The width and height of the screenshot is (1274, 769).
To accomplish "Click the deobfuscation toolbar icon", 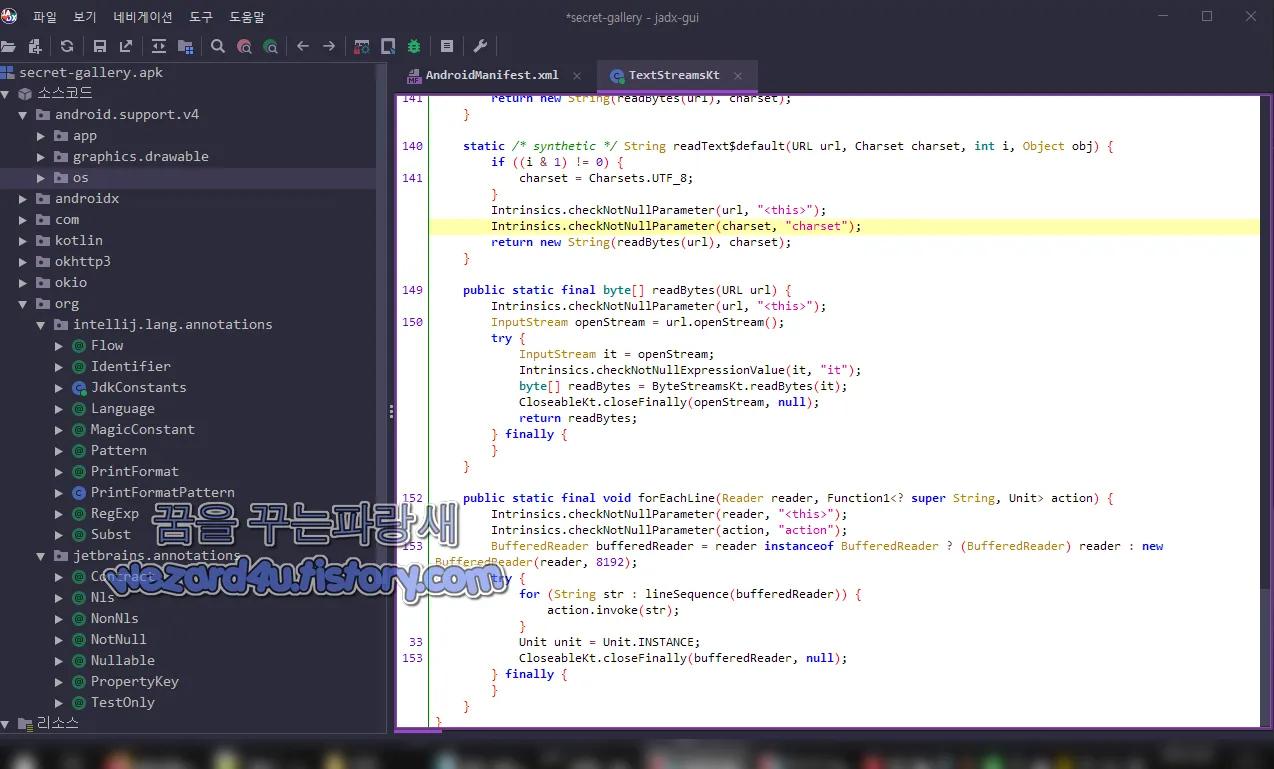I will pyautogui.click(x=362, y=46).
